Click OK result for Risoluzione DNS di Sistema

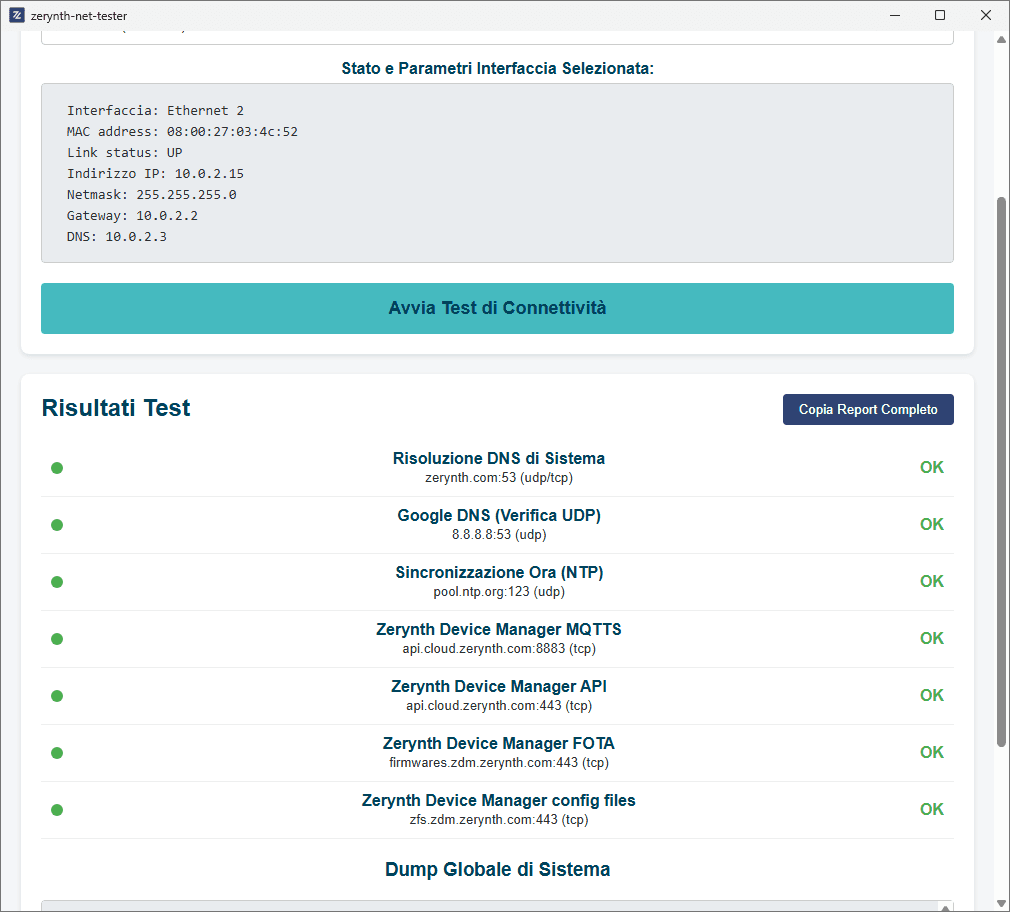(931, 468)
